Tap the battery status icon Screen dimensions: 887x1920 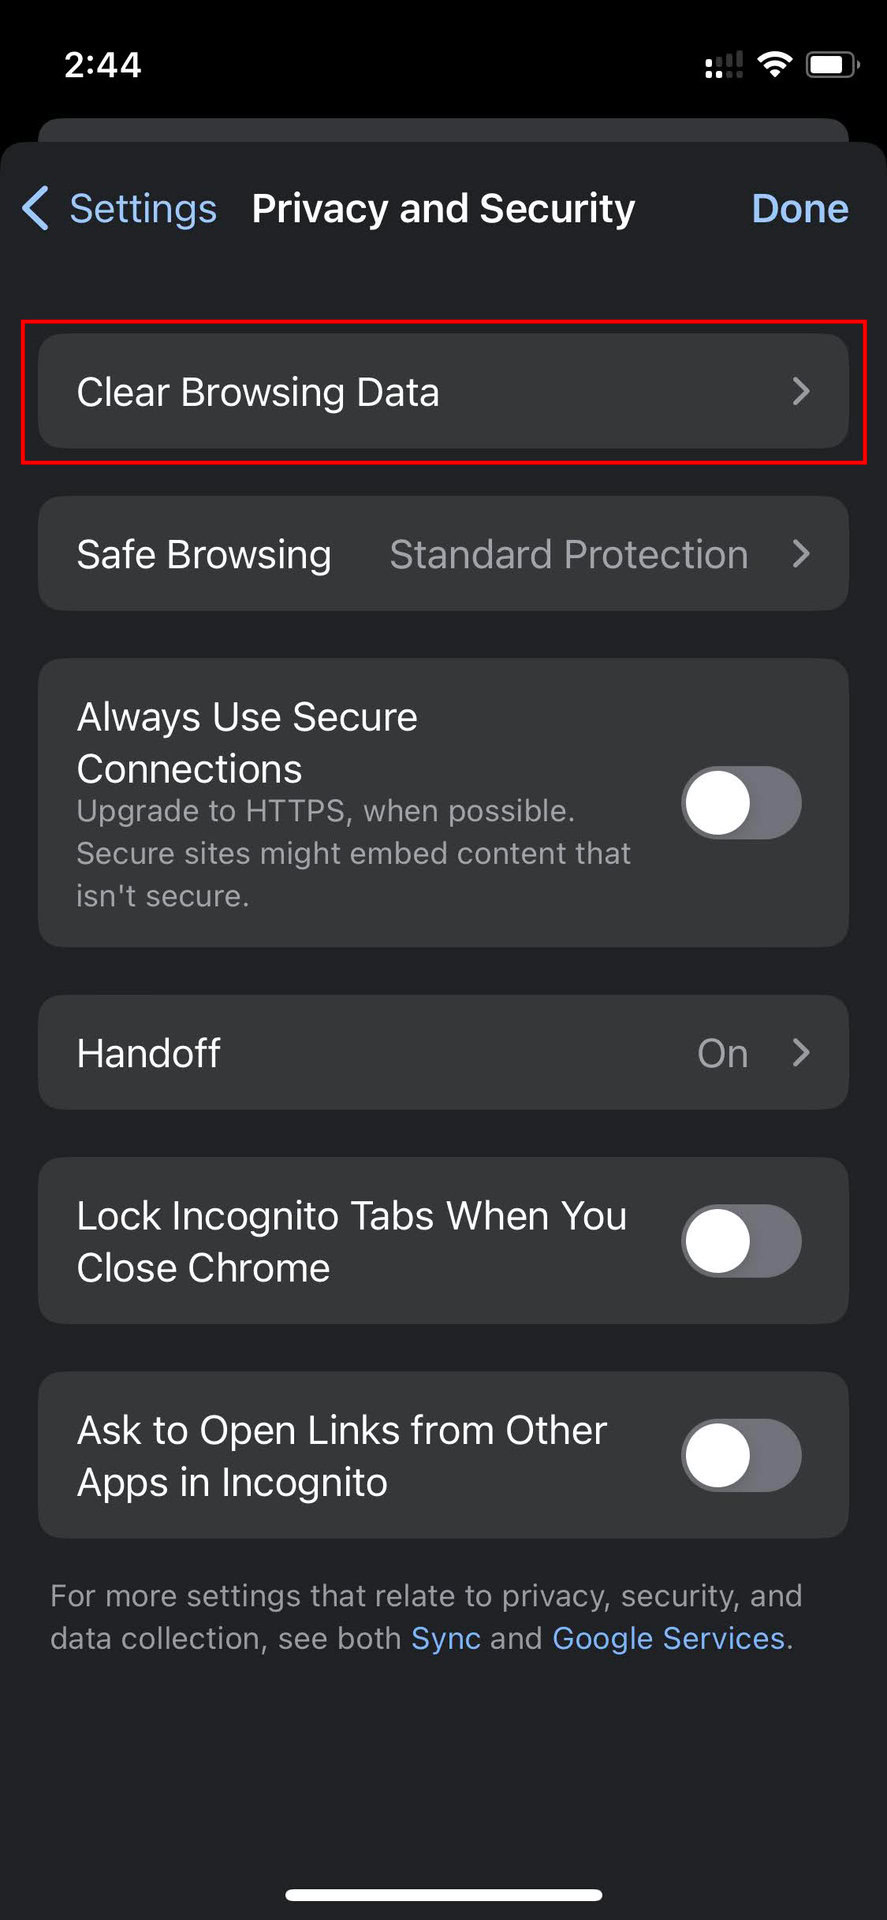pyautogui.click(x=831, y=65)
